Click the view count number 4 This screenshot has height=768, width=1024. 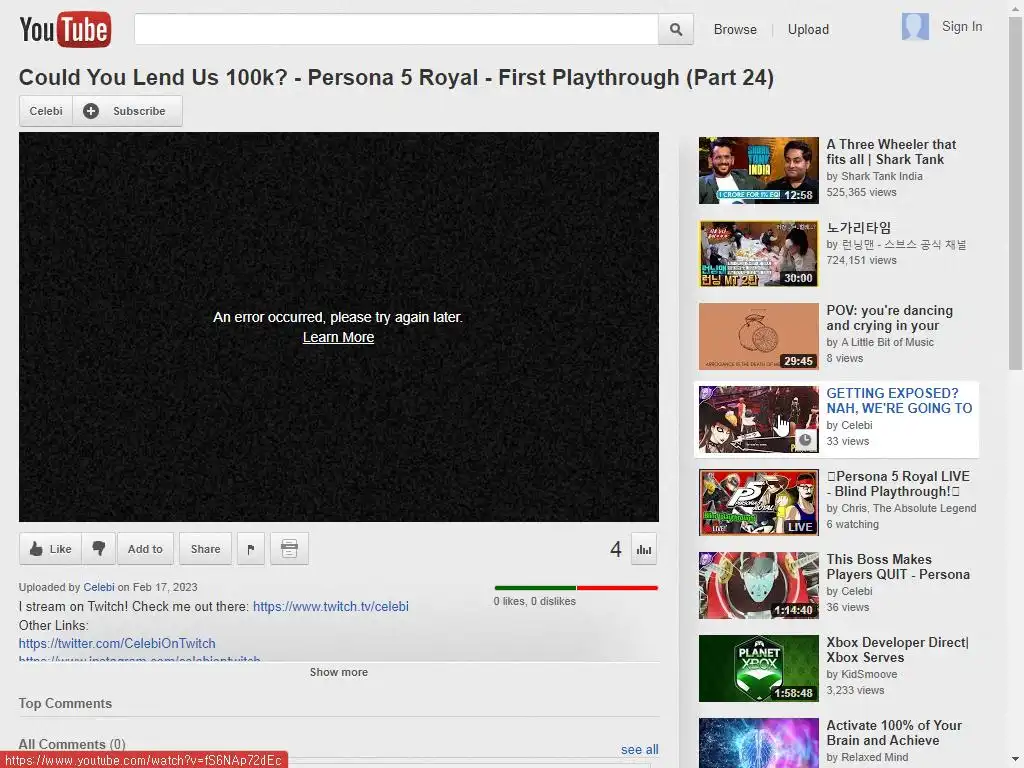point(616,549)
